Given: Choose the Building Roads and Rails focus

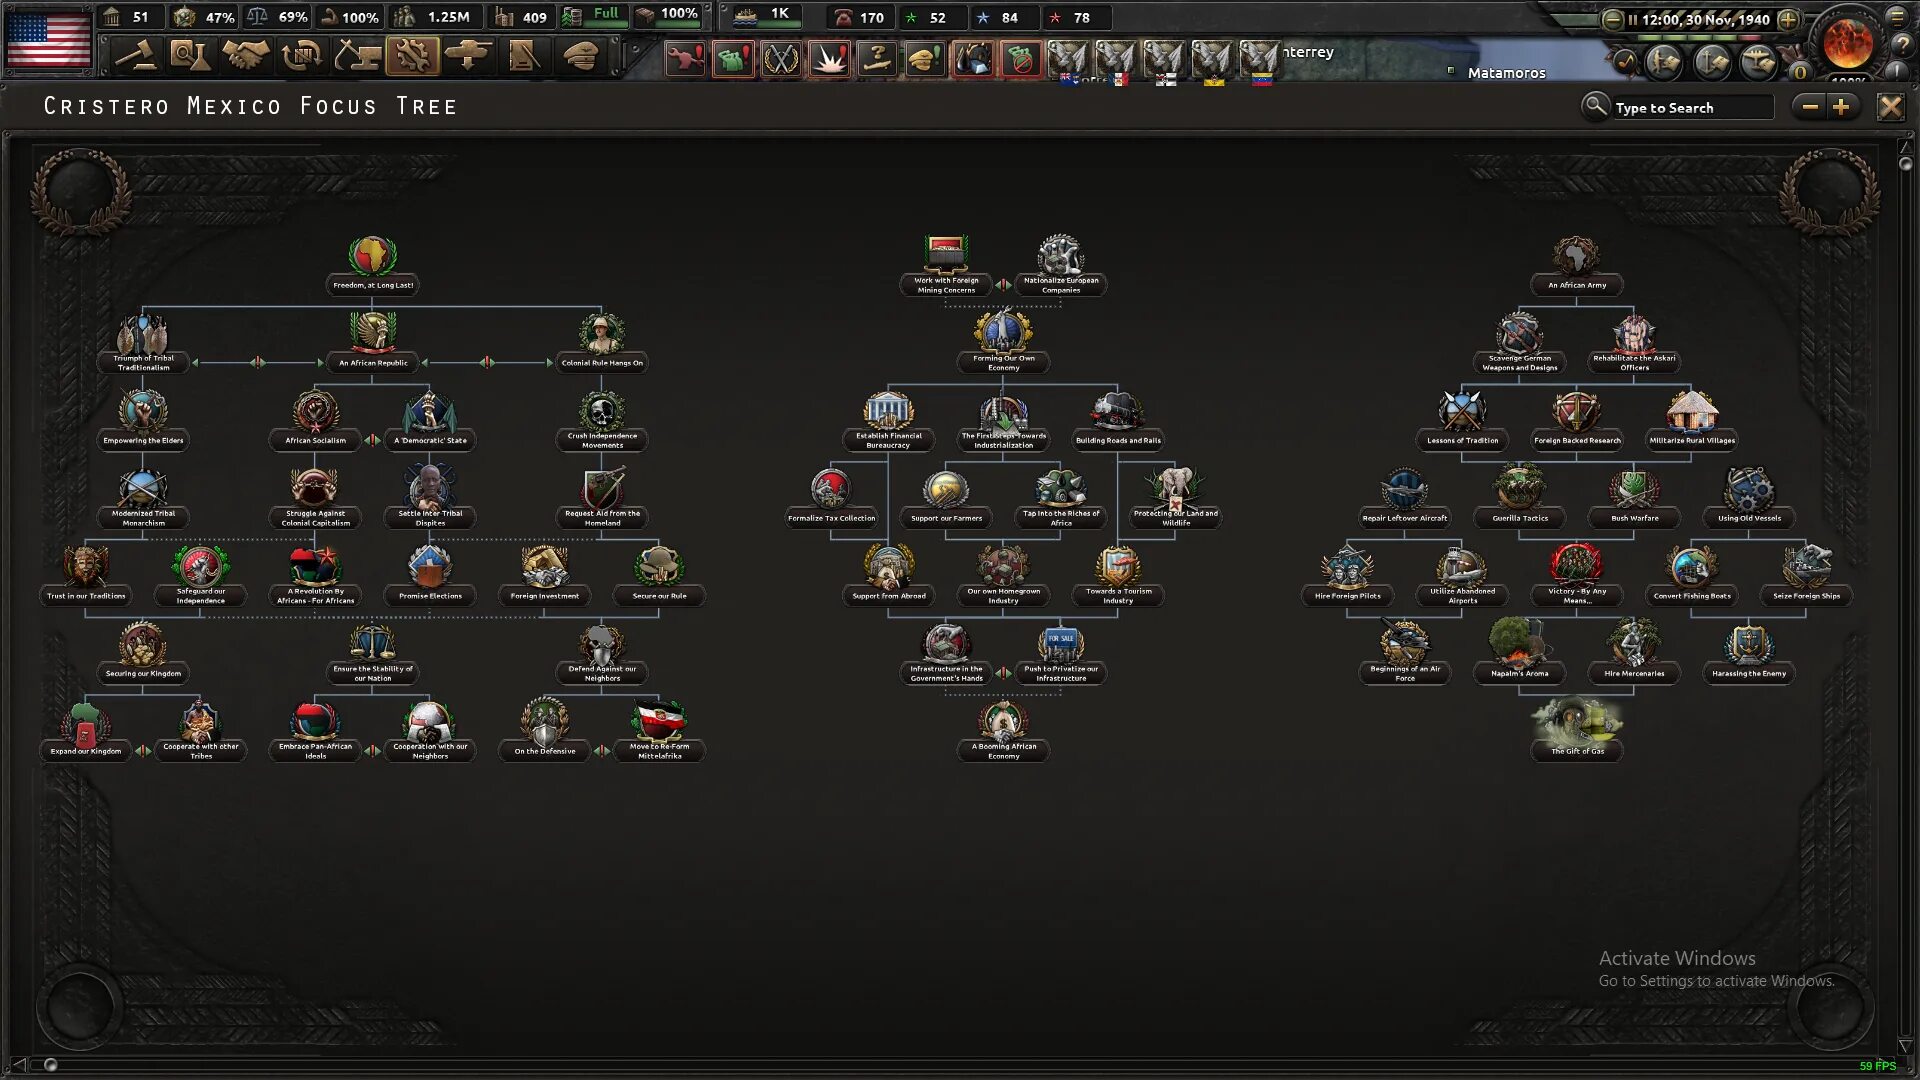Looking at the screenshot, I should [x=1118, y=421].
